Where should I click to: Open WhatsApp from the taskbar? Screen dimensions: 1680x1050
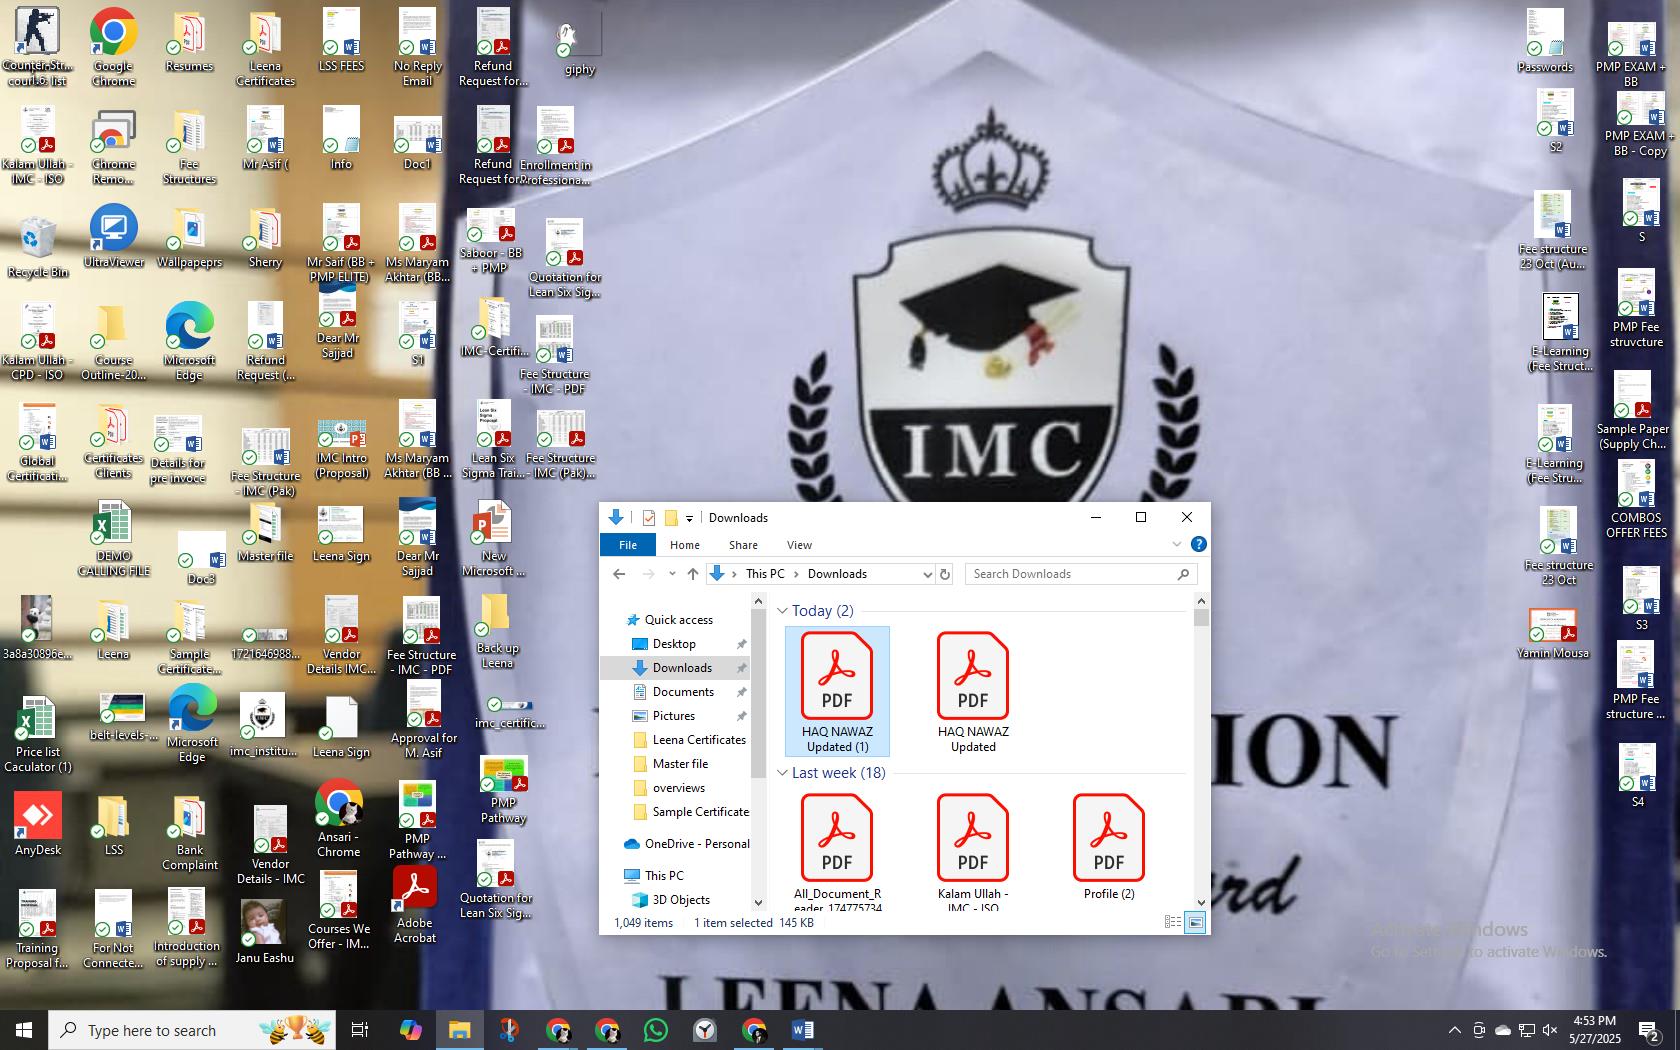pos(656,1030)
